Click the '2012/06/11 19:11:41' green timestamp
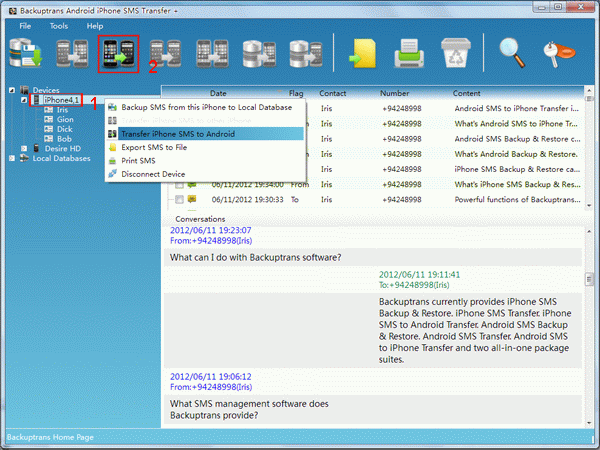The height and width of the screenshot is (450, 600). pyautogui.click(x=419, y=274)
